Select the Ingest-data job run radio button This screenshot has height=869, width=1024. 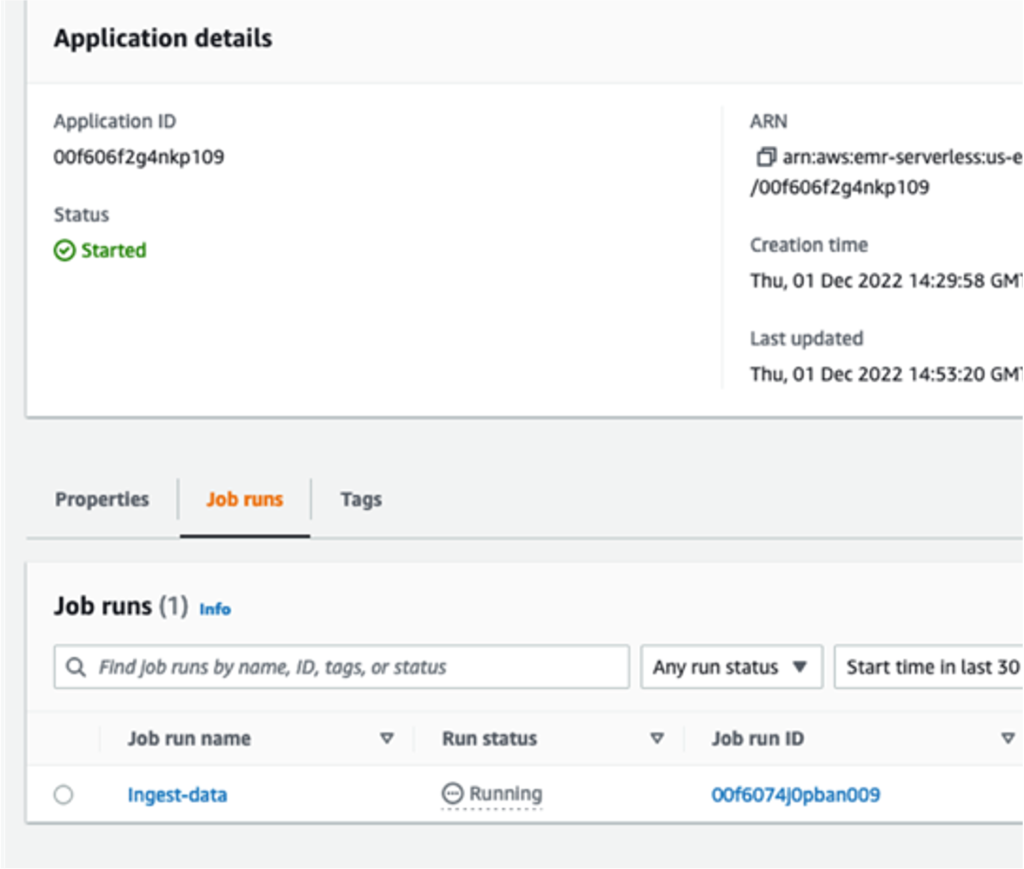(64, 795)
